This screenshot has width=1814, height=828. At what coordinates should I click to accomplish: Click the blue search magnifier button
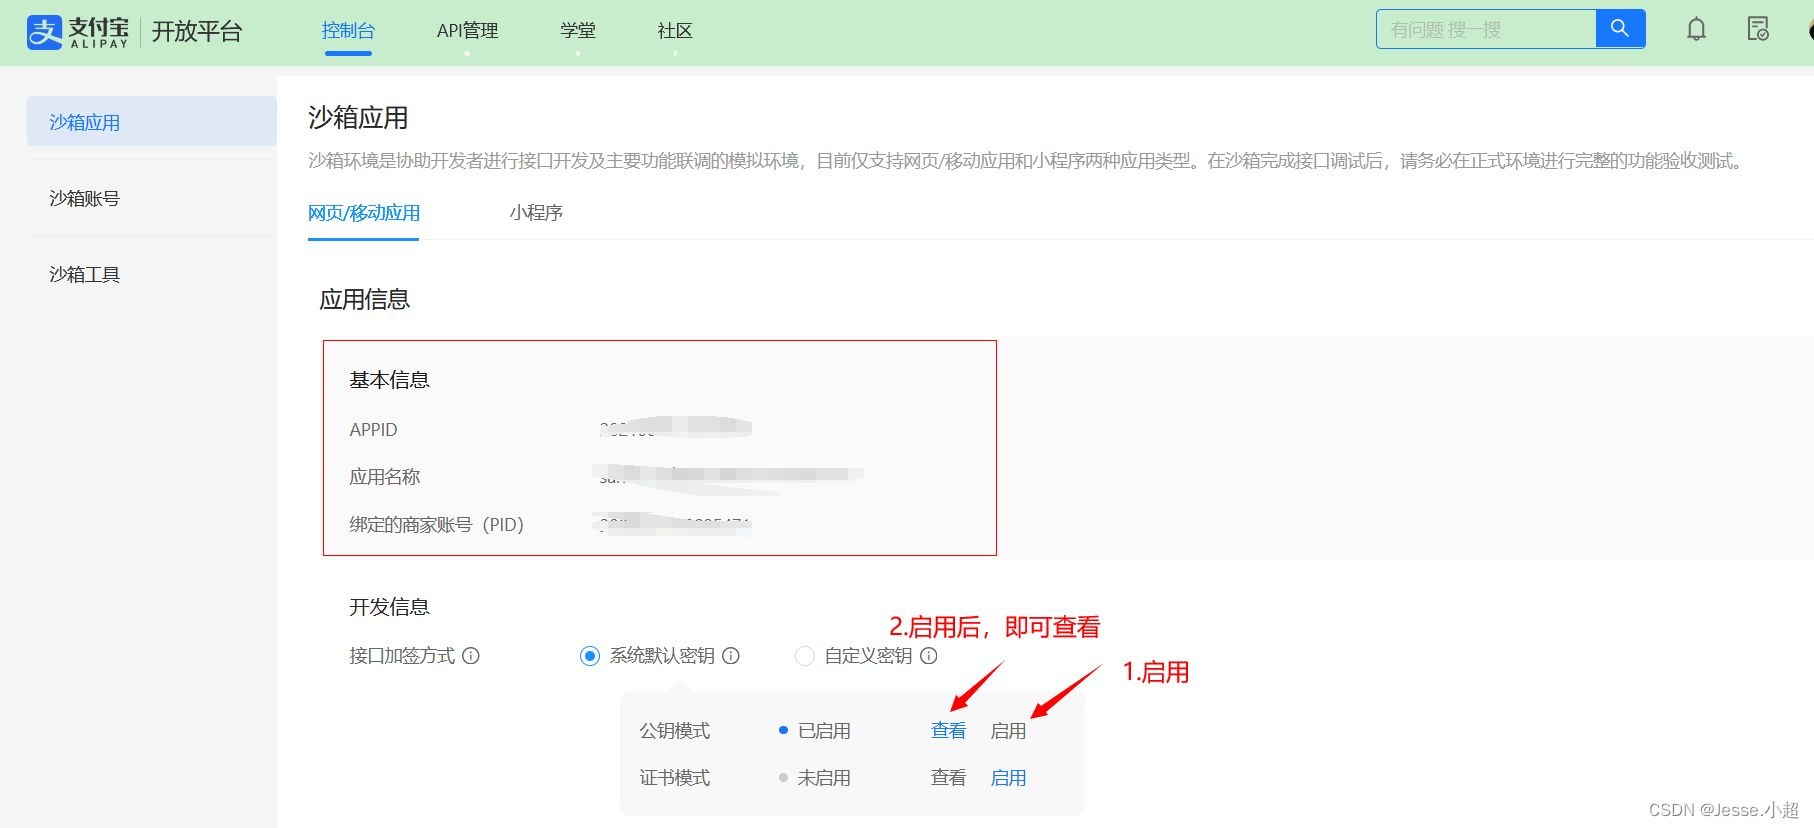point(1620,29)
